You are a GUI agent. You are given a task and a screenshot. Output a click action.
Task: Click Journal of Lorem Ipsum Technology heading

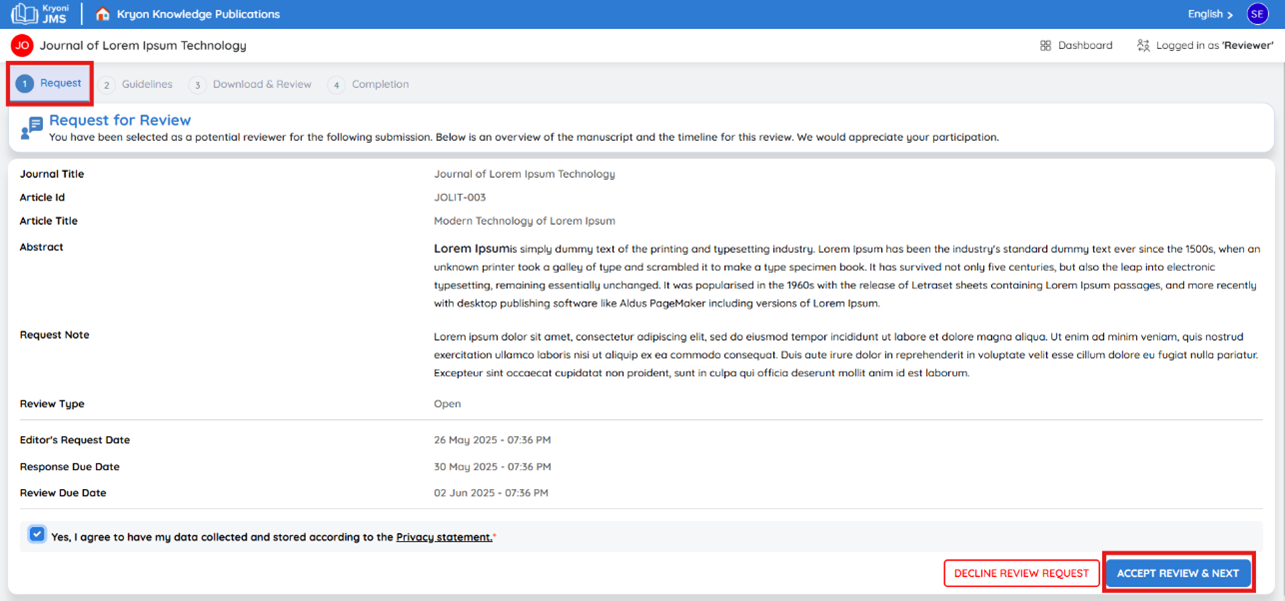point(143,45)
